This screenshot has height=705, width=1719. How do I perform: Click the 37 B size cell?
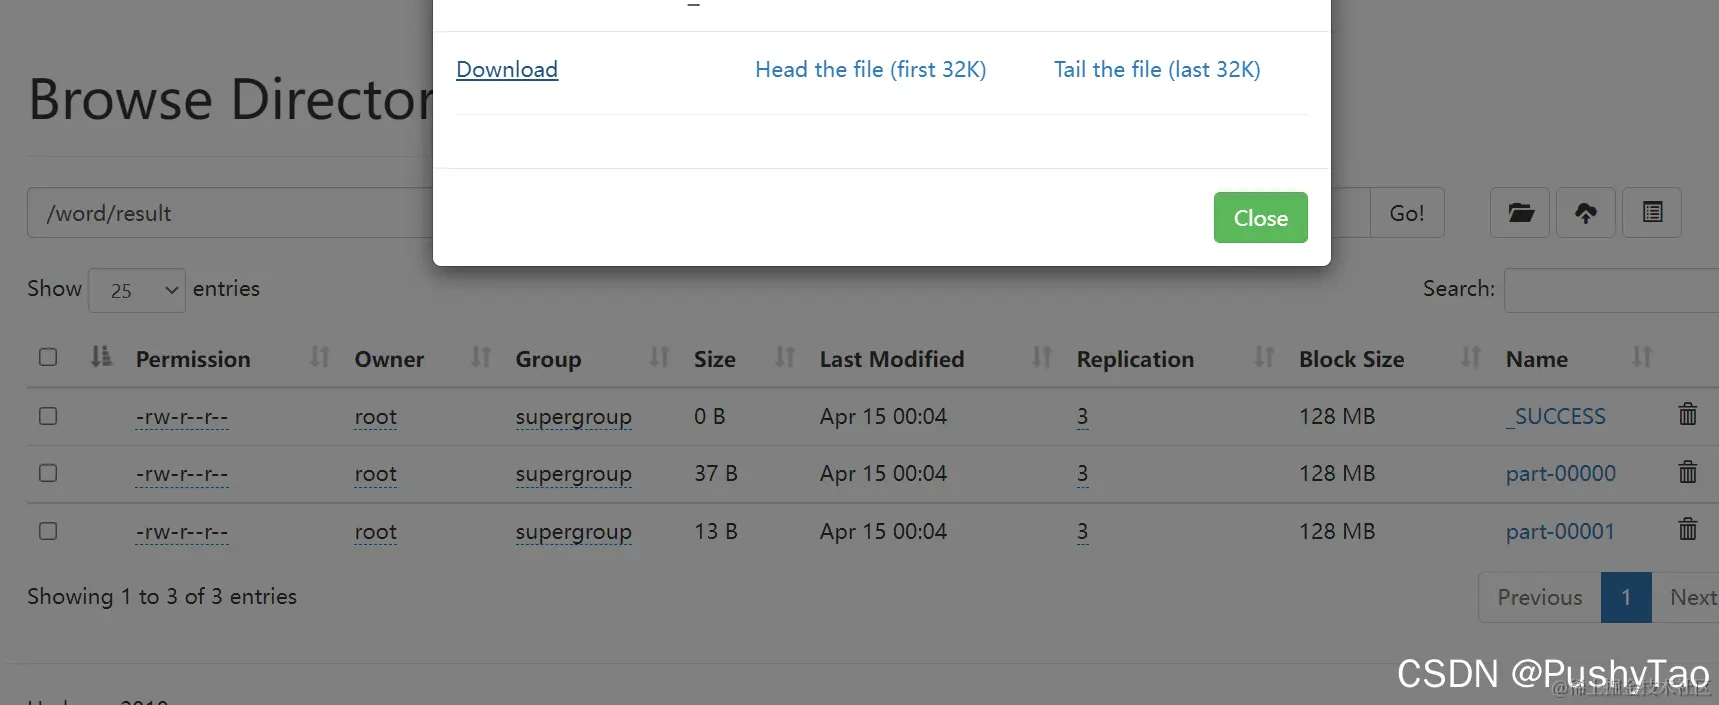click(716, 474)
